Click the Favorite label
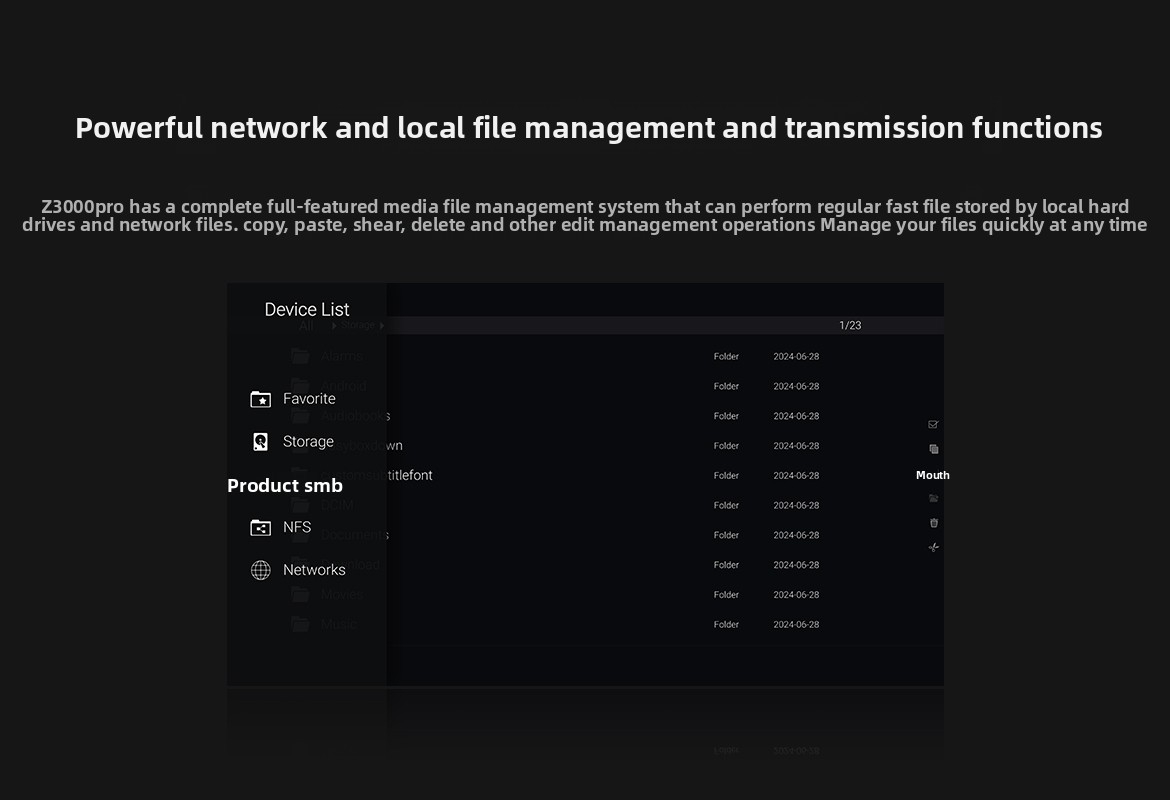 coord(309,399)
